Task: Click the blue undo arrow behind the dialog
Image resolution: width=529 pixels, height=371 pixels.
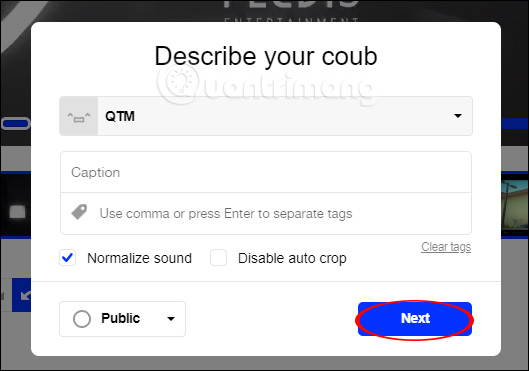Action: point(22,295)
